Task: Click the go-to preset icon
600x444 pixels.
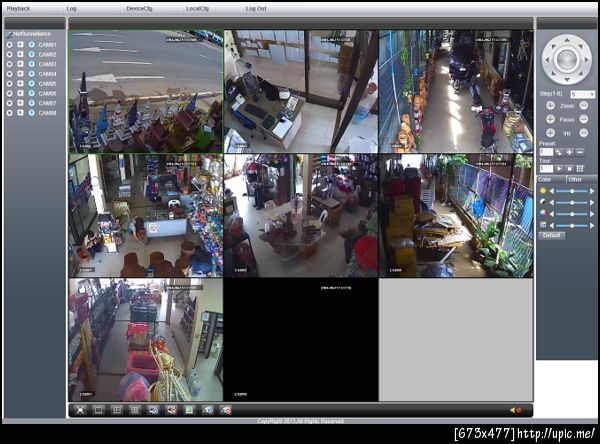Action: 559,152
